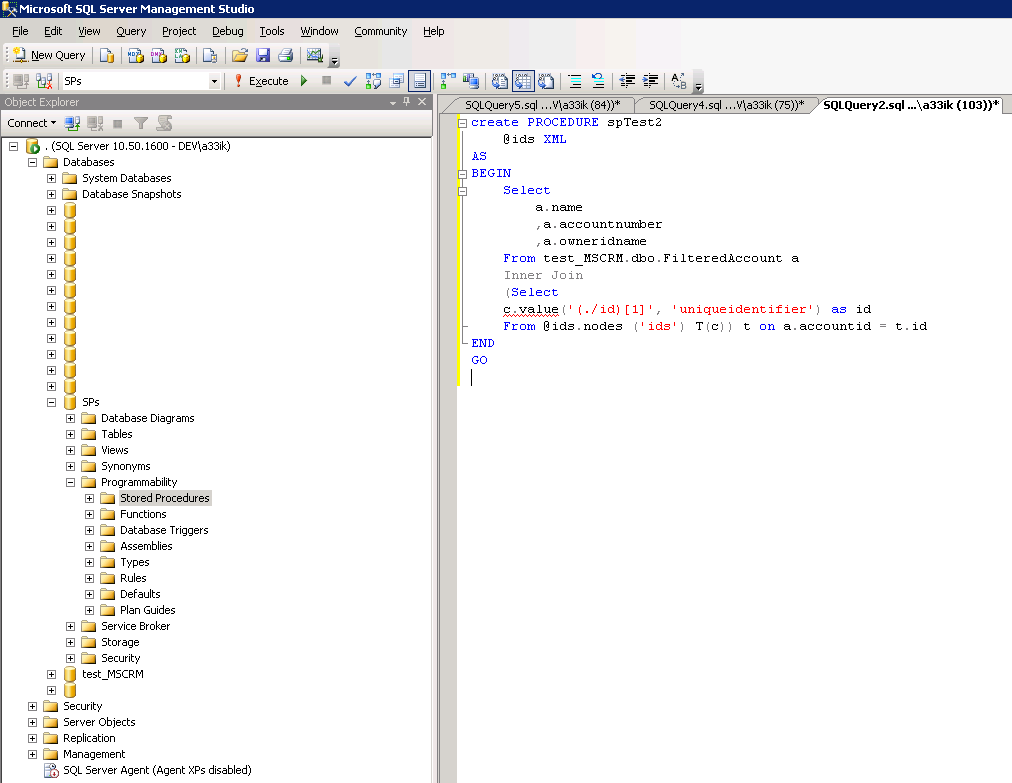Open a SQL Server Compact query
The width and height of the screenshot is (1012, 783).
click(210, 56)
